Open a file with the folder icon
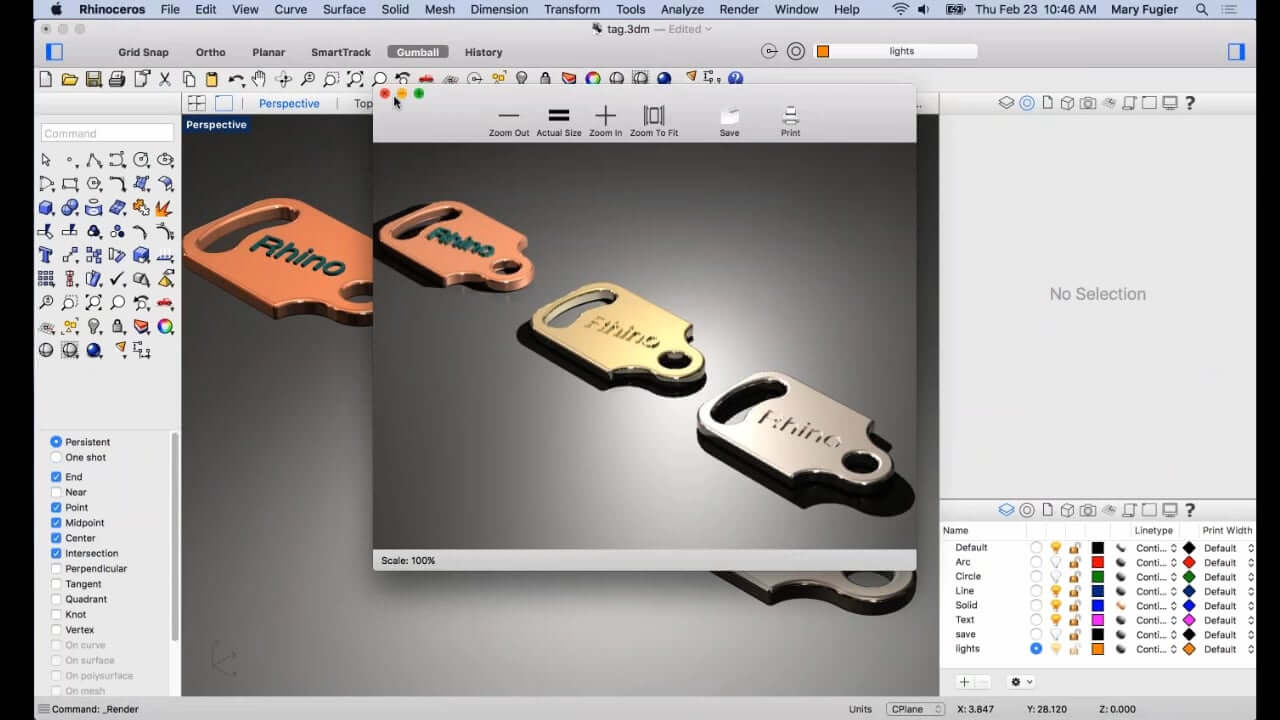Screen dimensions: 1280x720 click(x=69, y=79)
